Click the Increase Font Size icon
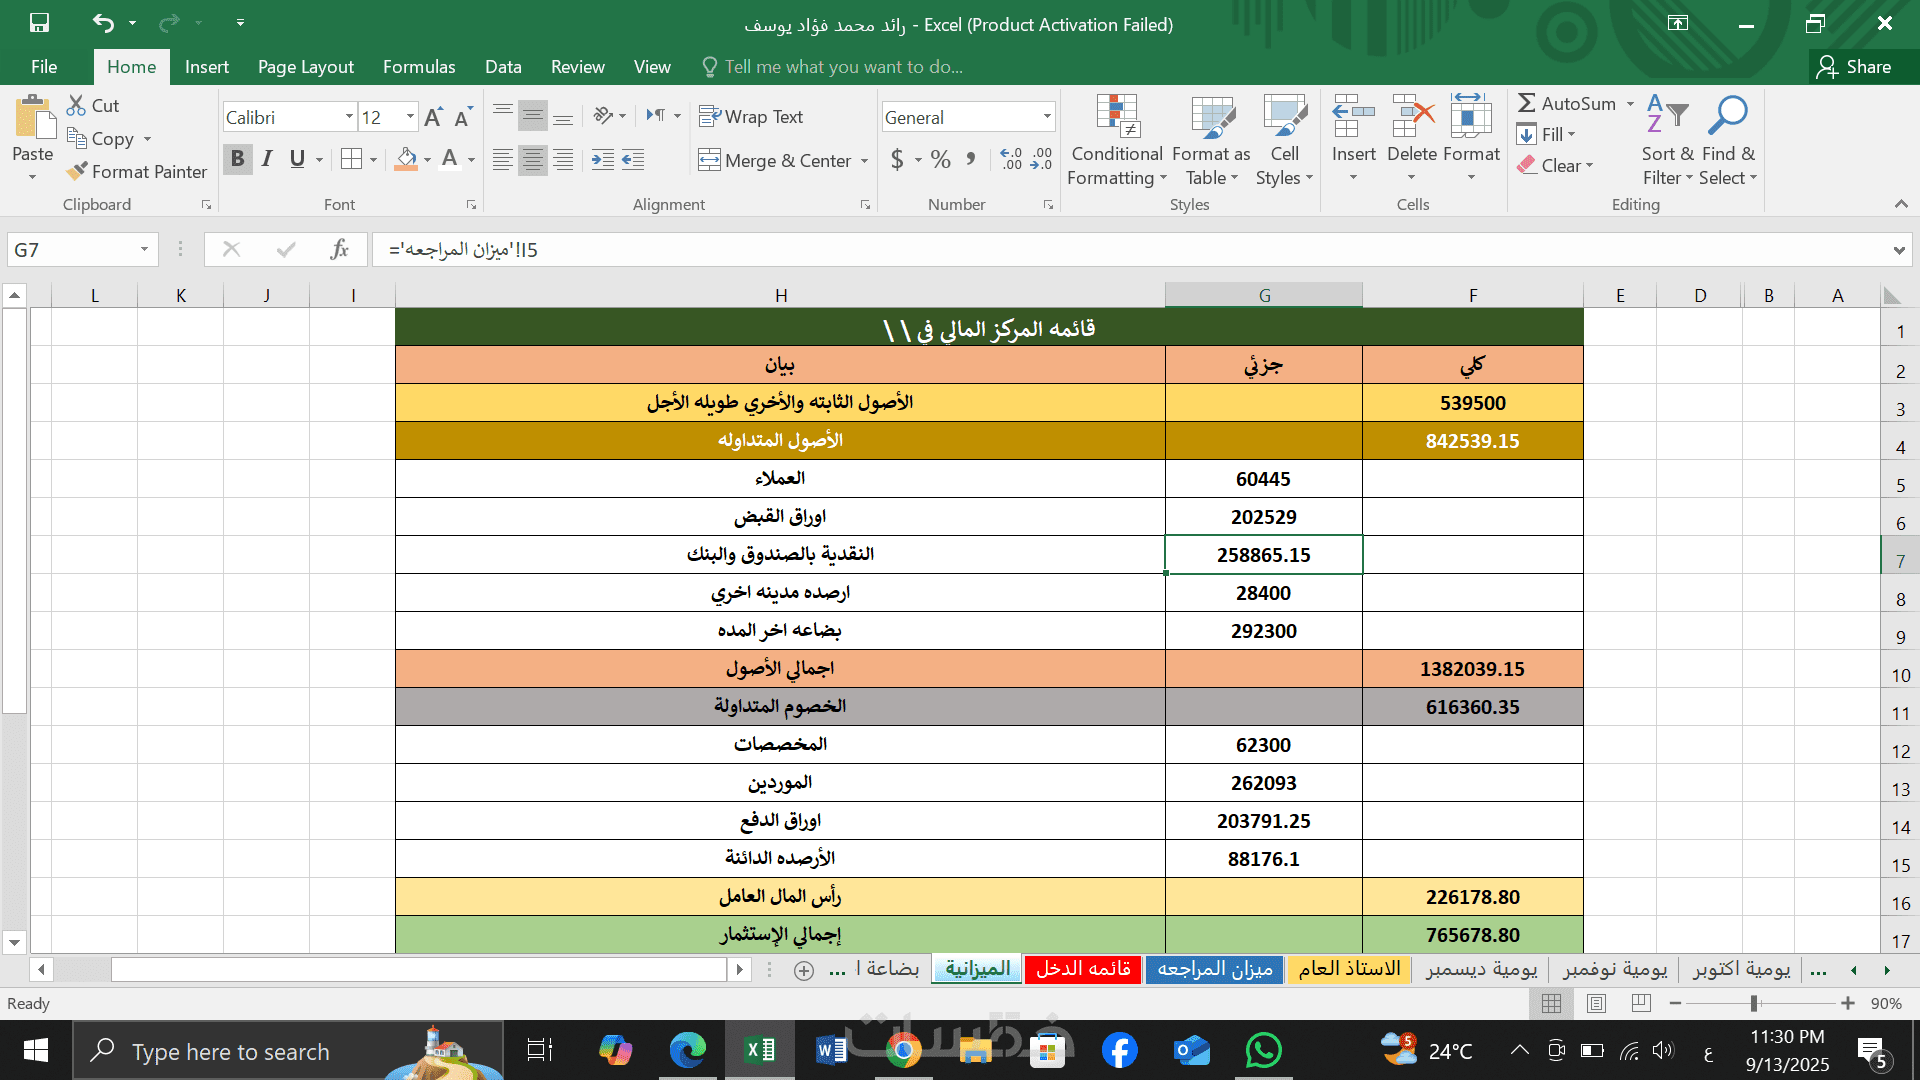The height and width of the screenshot is (1080, 1920). click(433, 118)
